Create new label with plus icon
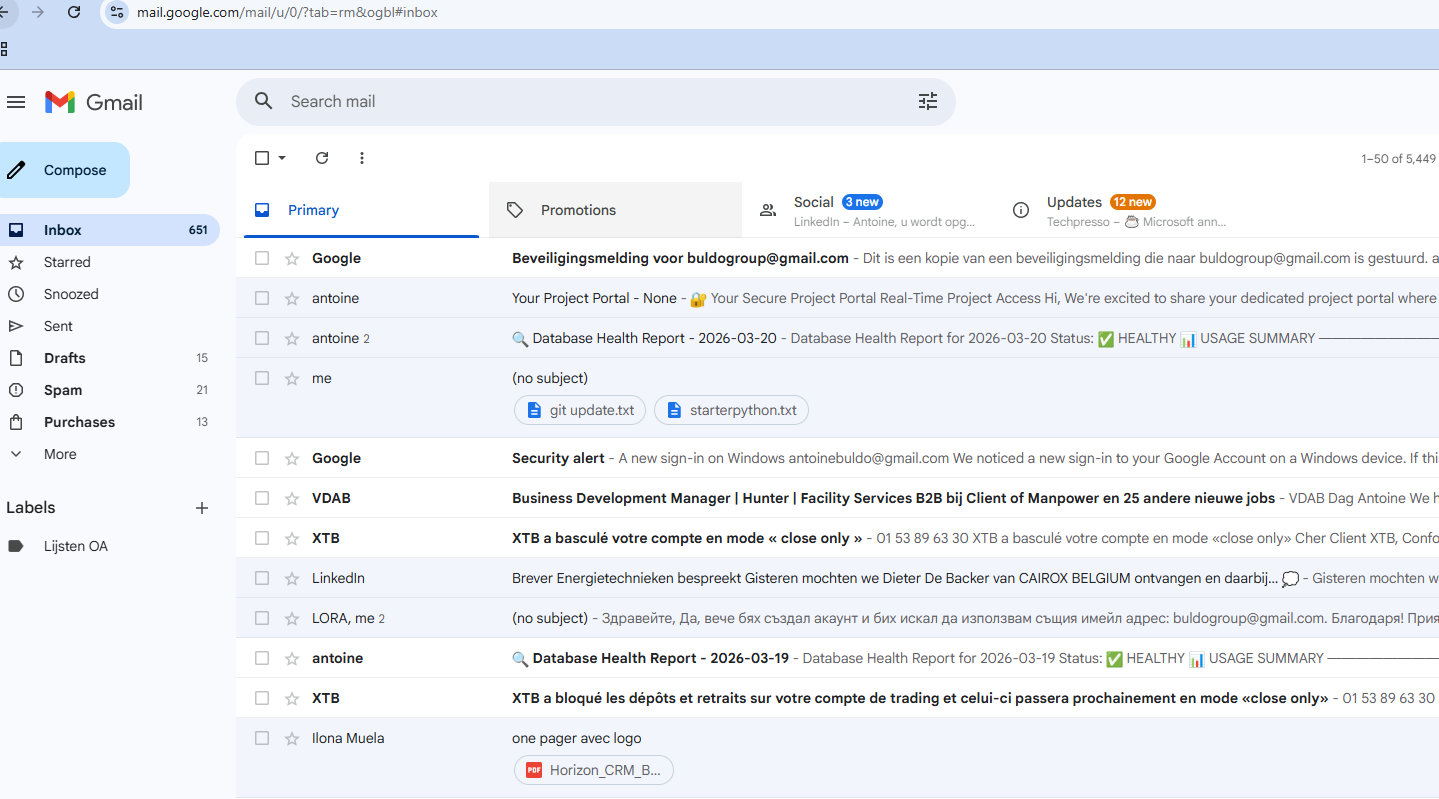Image resolution: width=1439 pixels, height=799 pixels. click(202, 508)
